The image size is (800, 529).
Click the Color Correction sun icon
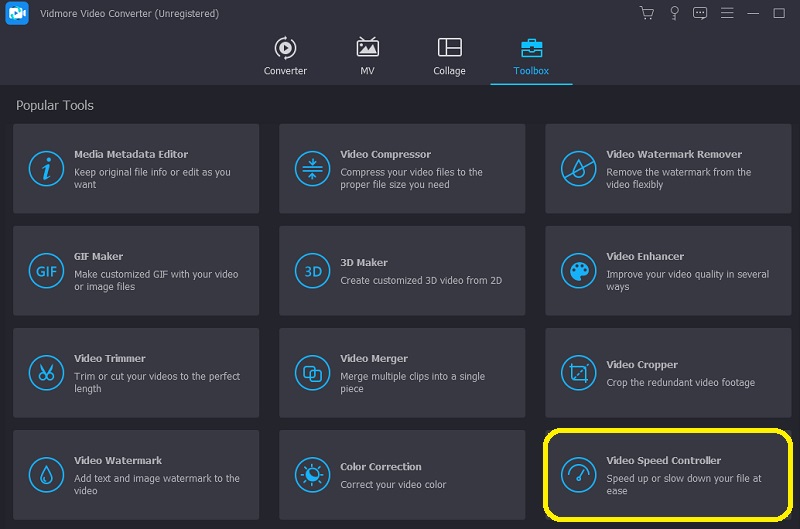(x=312, y=475)
